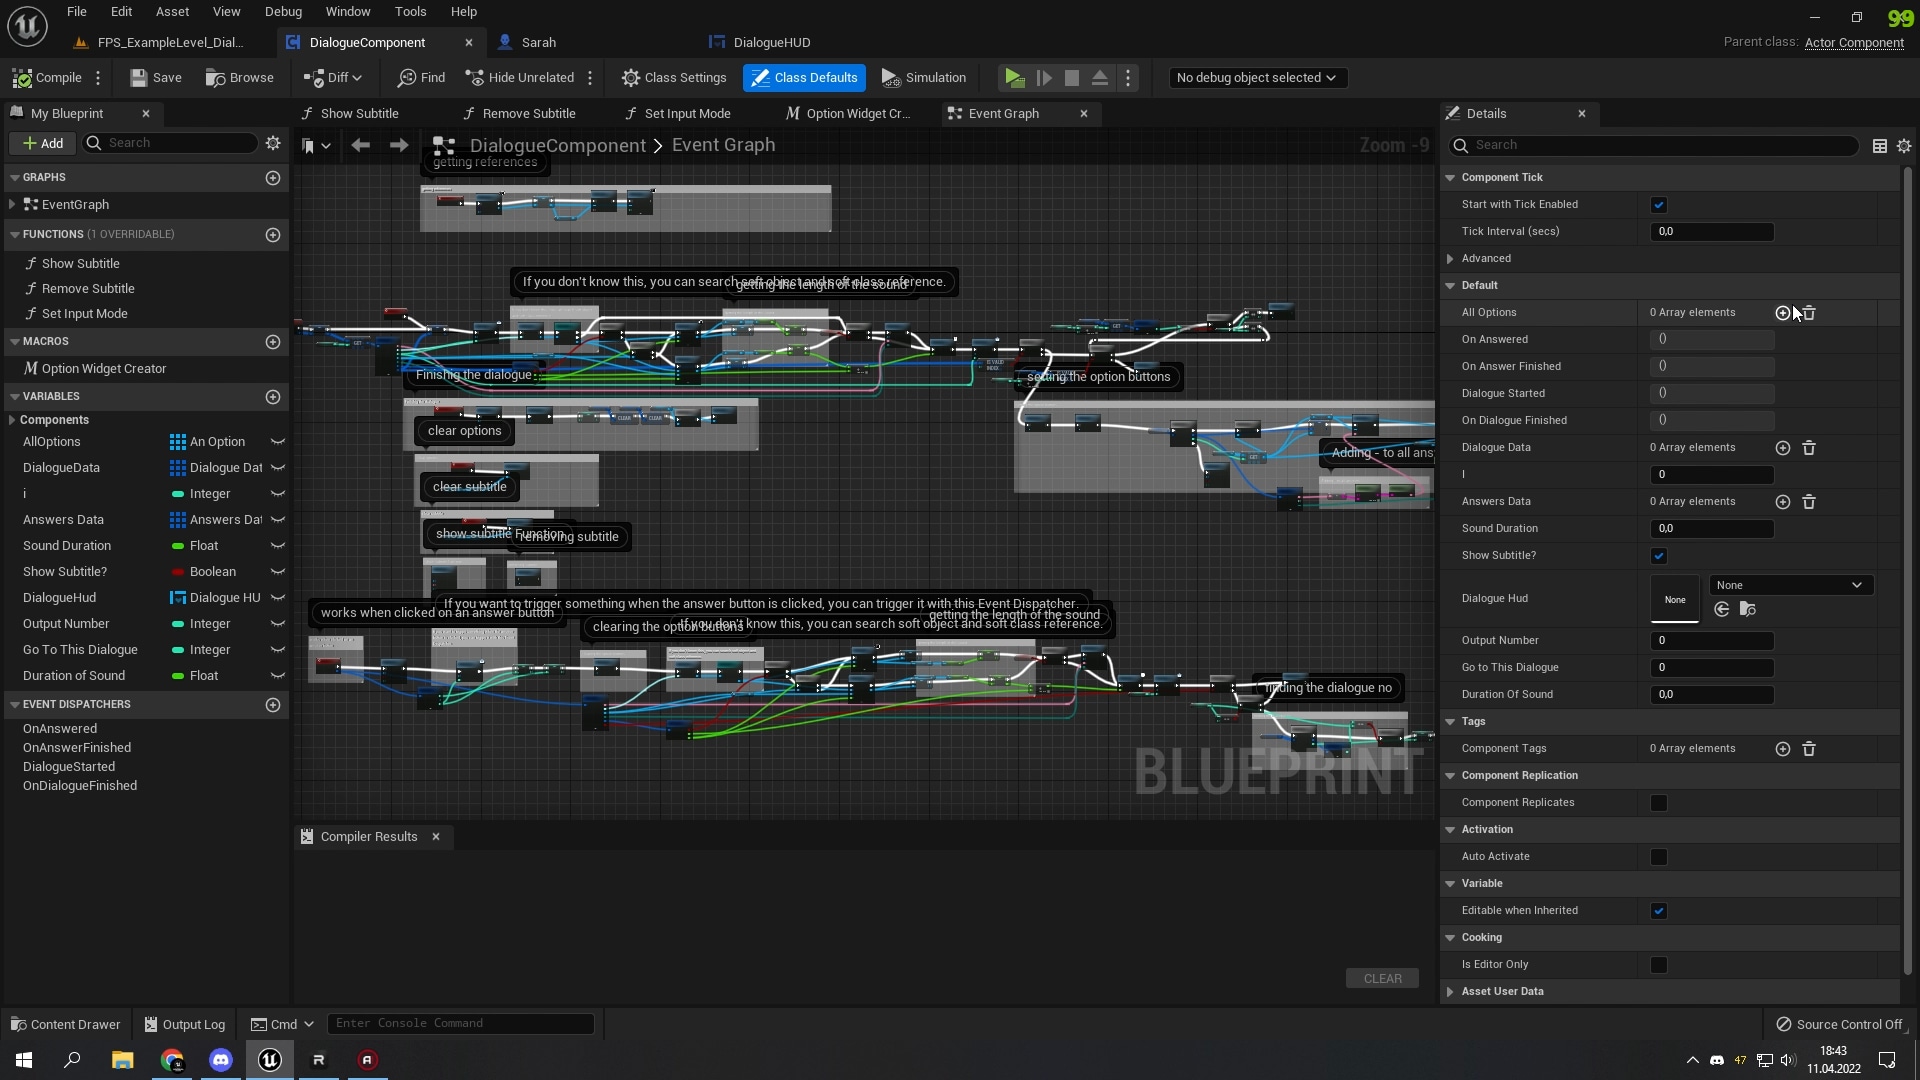Open the No debug object selected dropdown
The height and width of the screenshot is (1080, 1920).
(1257, 77)
